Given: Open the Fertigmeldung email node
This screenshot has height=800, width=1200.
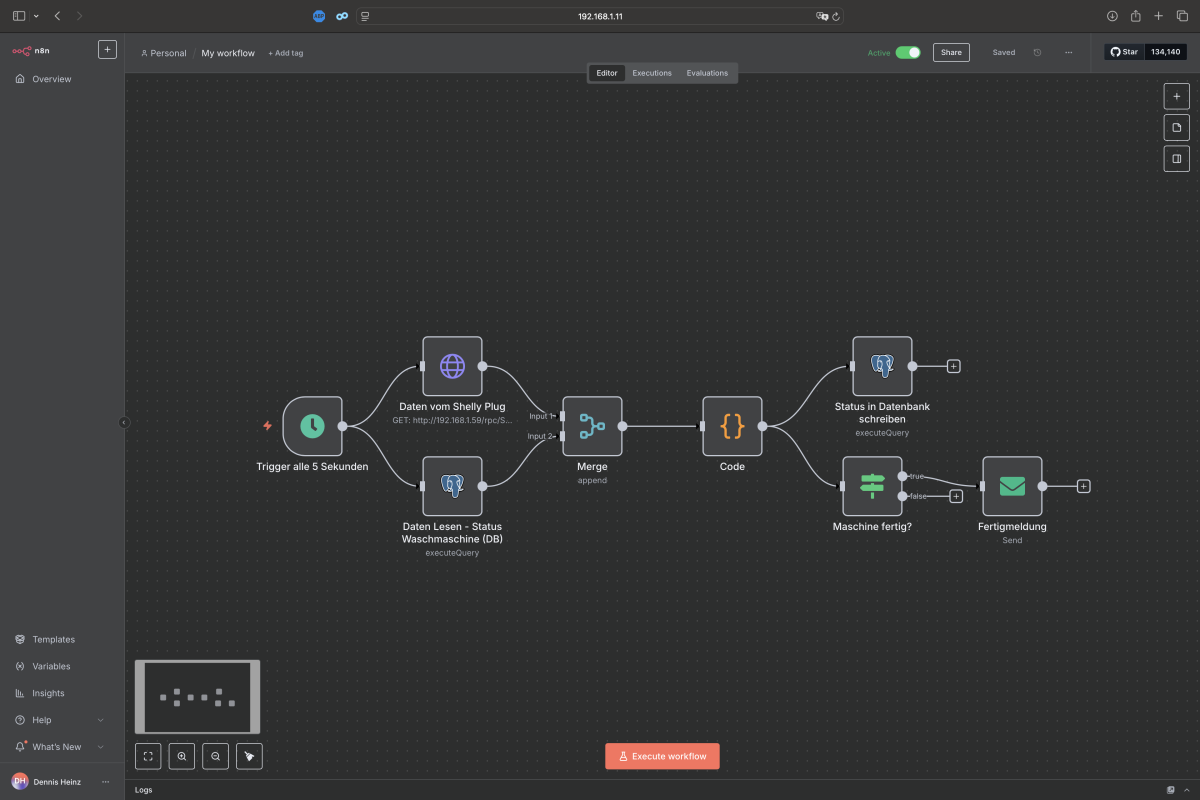Looking at the screenshot, I should [x=1012, y=486].
